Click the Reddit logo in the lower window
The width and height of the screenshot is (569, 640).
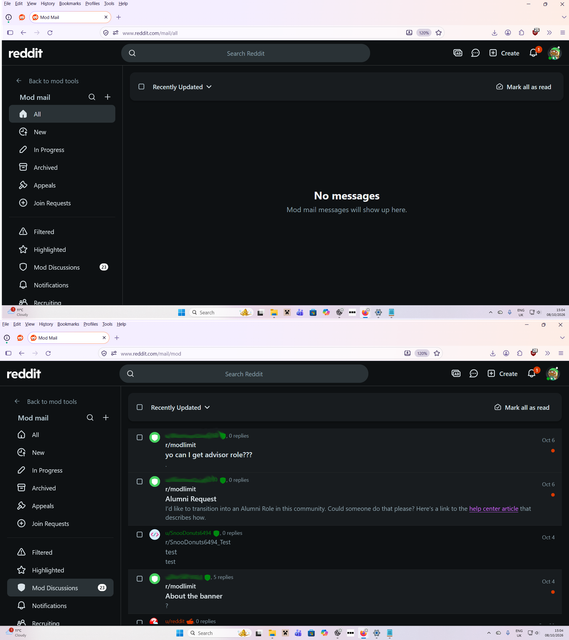coord(24,373)
